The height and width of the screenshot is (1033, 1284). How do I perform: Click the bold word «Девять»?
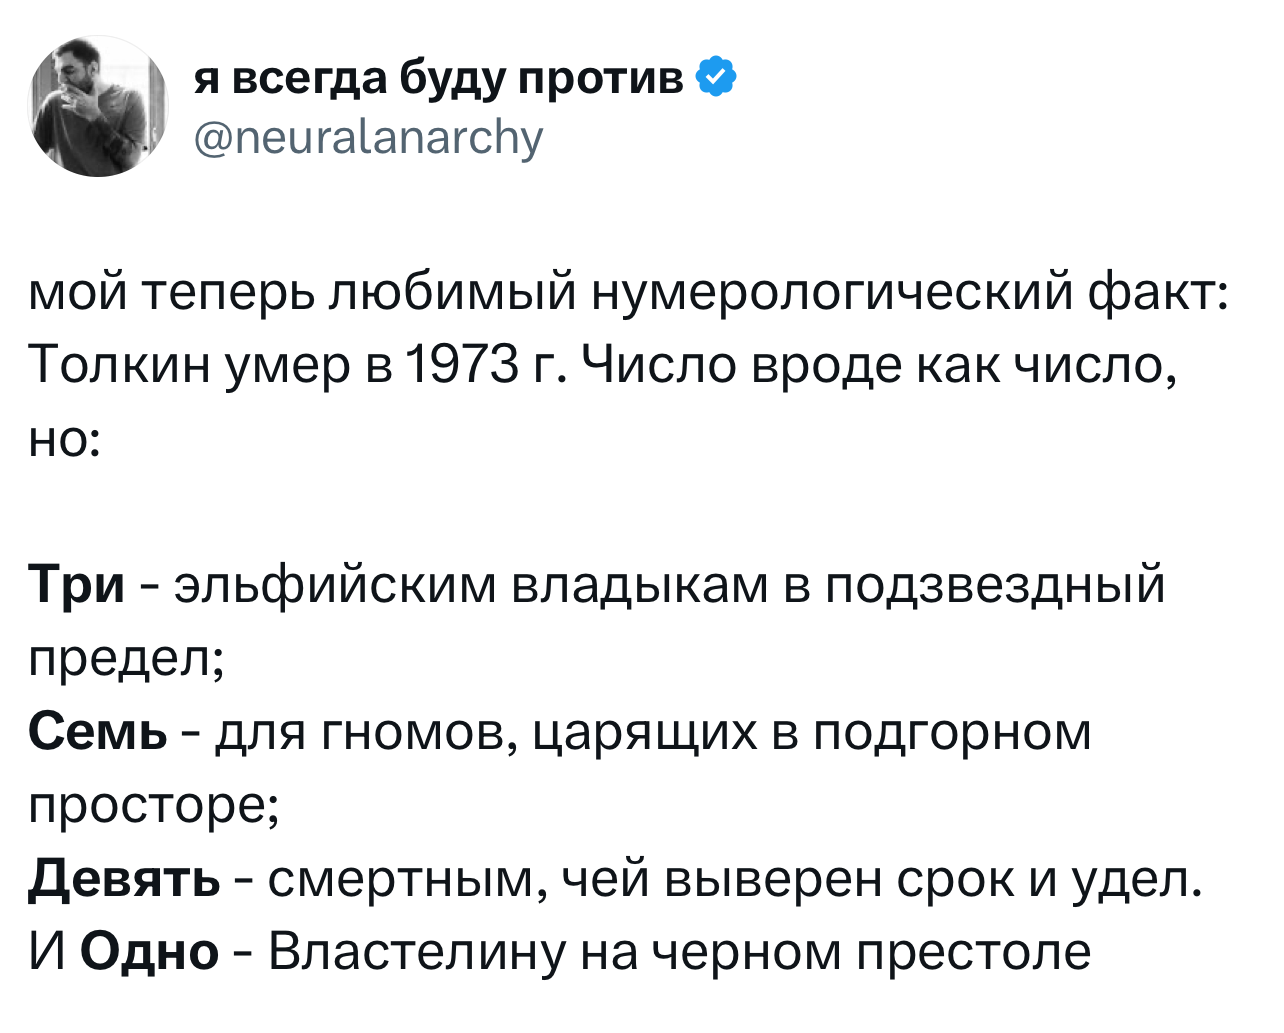(x=124, y=879)
